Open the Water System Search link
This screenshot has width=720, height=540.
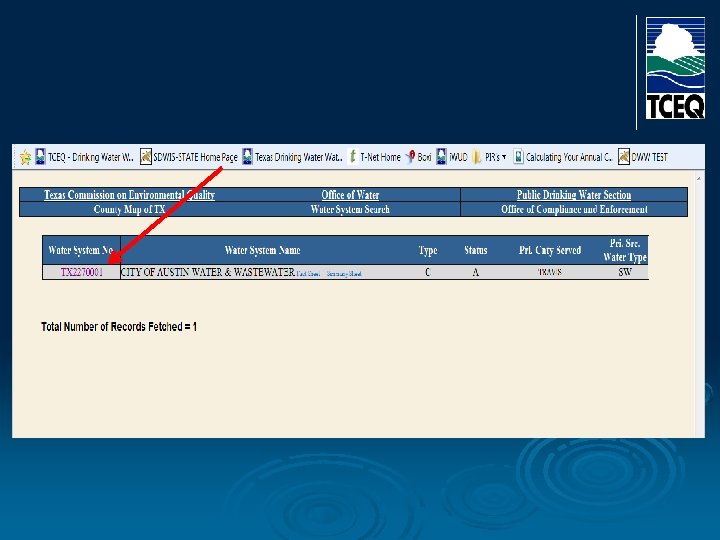pyautogui.click(x=350, y=209)
